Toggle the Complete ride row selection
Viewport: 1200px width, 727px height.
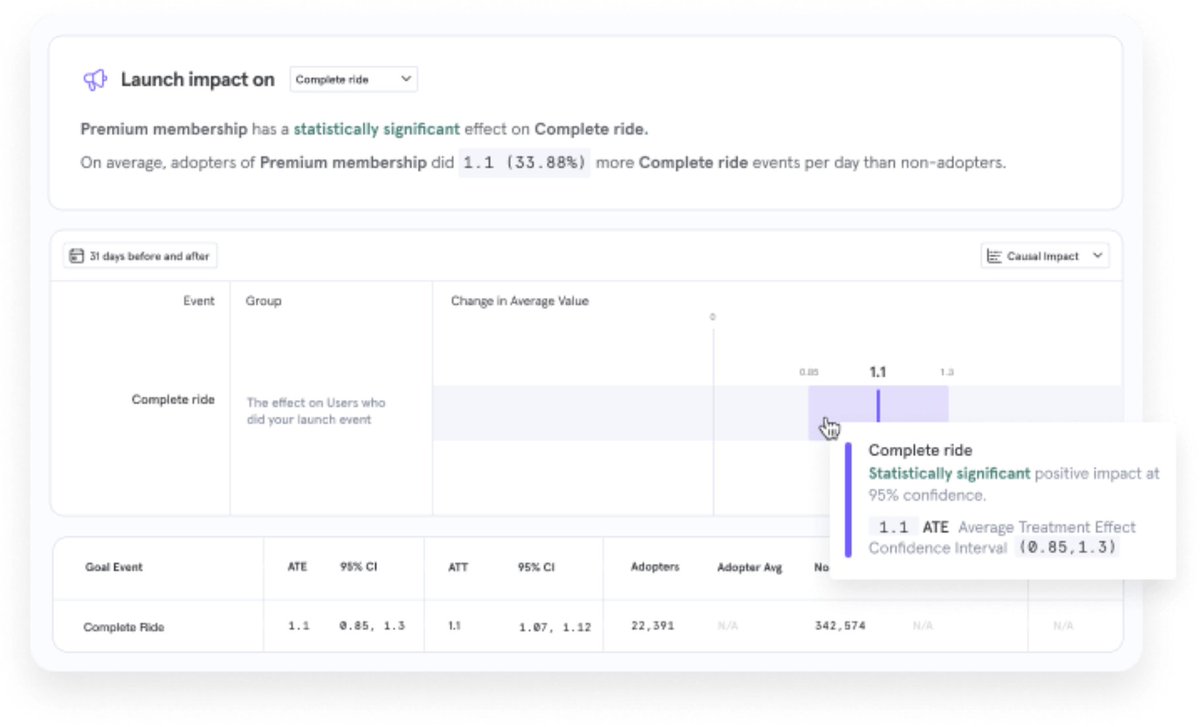click(x=176, y=398)
